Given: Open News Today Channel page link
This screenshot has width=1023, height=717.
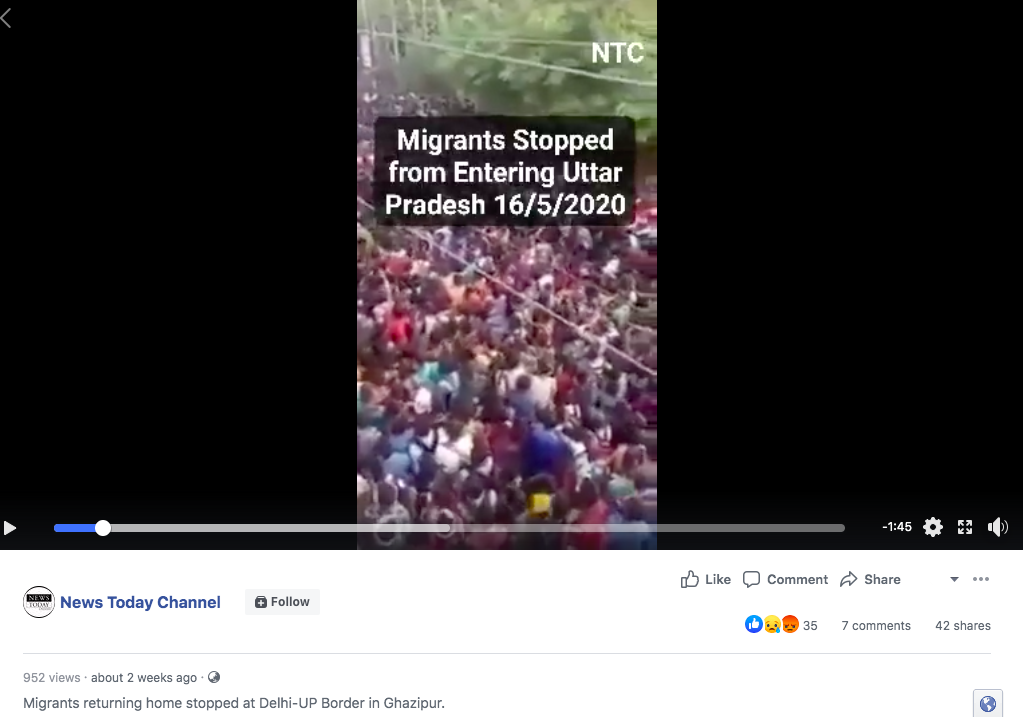Looking at the screenshot, I should (x=140, y=602).
